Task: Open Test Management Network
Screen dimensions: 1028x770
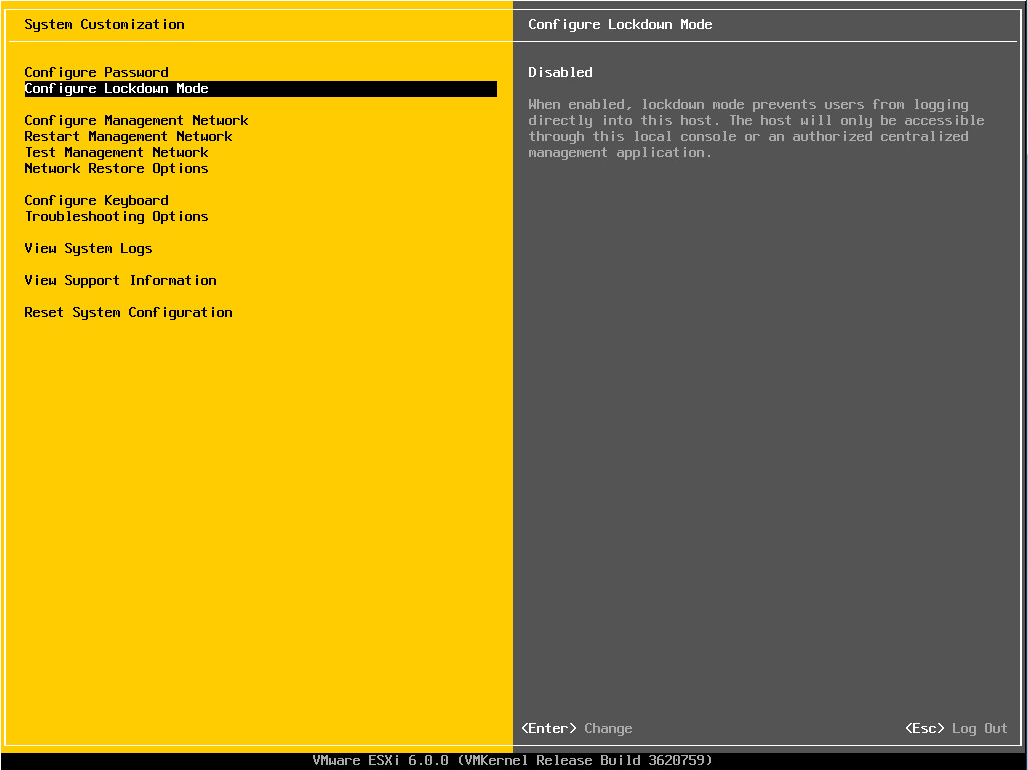Action: tap(116, 152)
